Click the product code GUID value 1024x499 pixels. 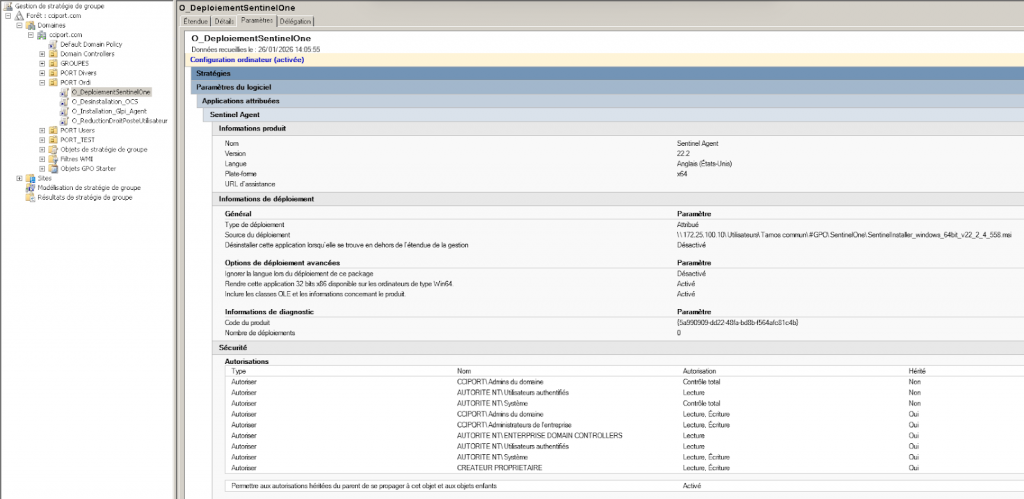pyautogui.click(x=738, y=323)
